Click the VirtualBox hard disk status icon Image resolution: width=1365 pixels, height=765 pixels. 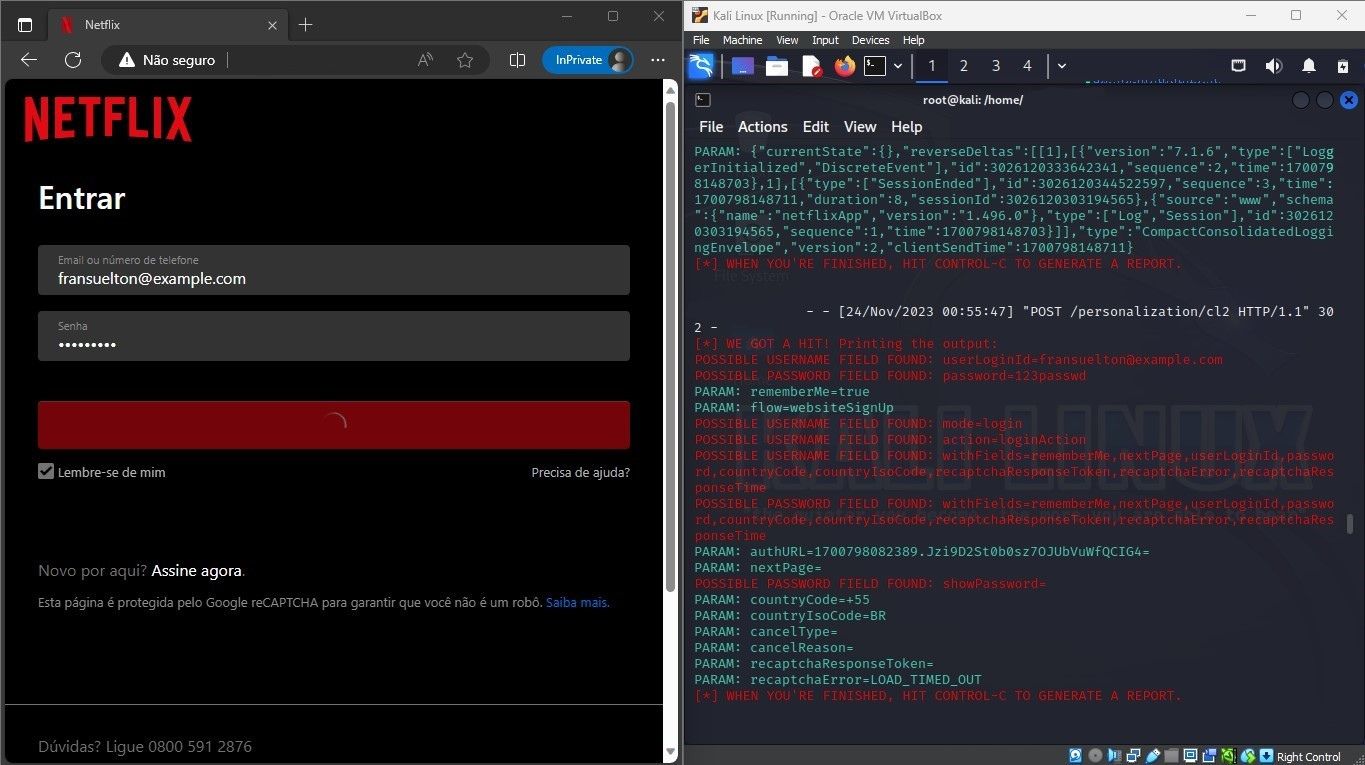[1076, 756]
